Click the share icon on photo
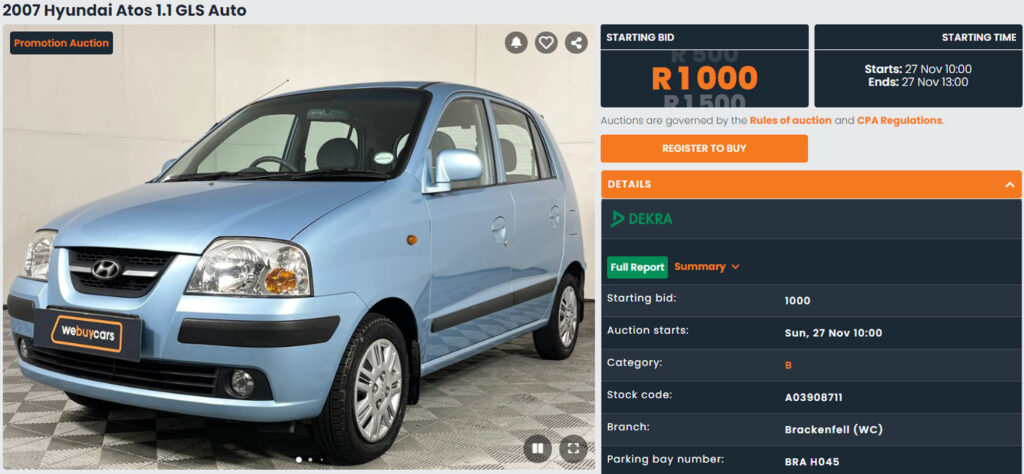Viewport: 1024px width, 474px height. [x=576, y=43]
